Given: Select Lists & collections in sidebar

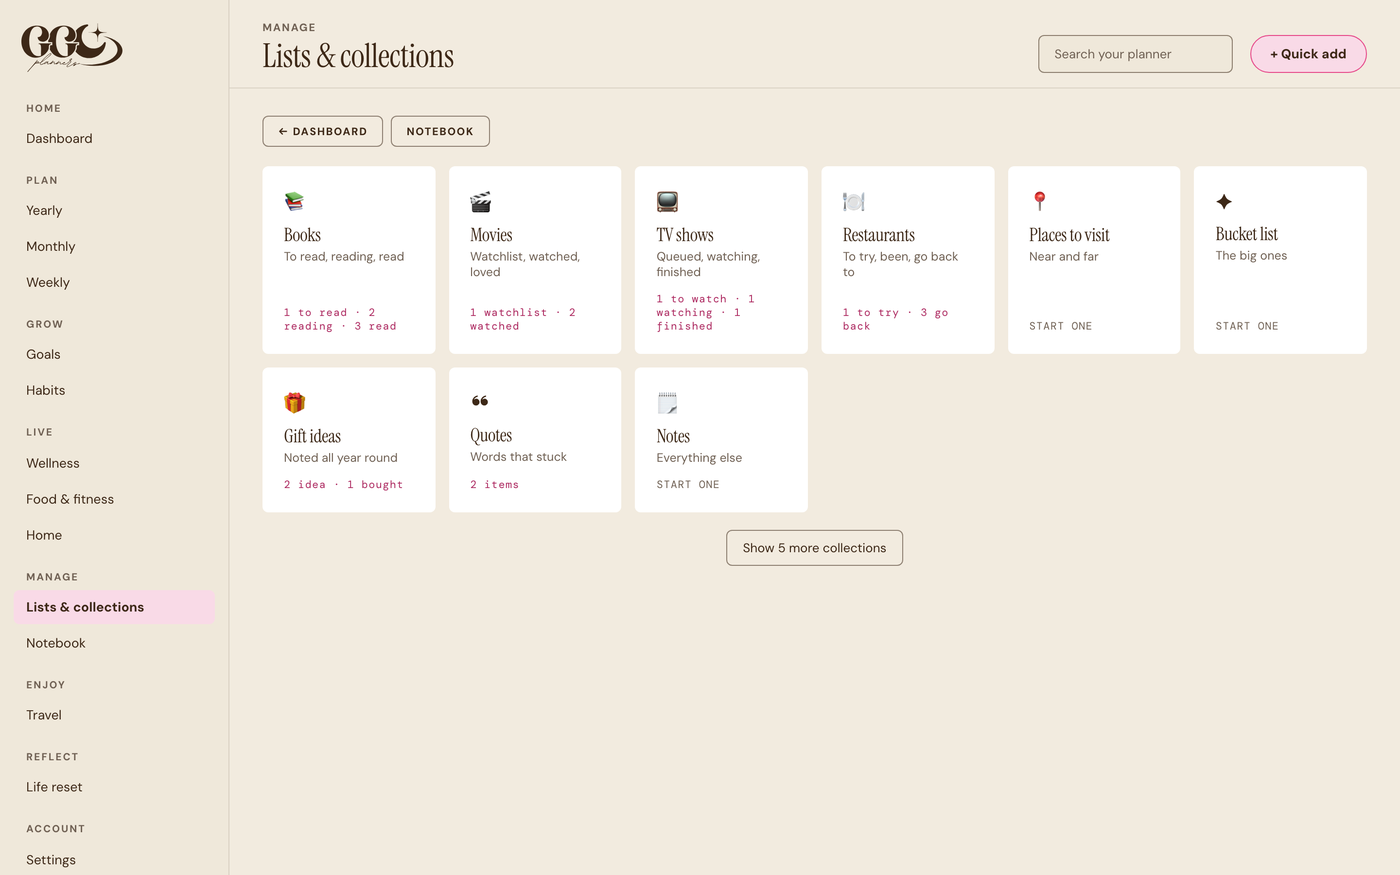Looking at the screenshot, I should pyautogui.click(x=114, y=607).
